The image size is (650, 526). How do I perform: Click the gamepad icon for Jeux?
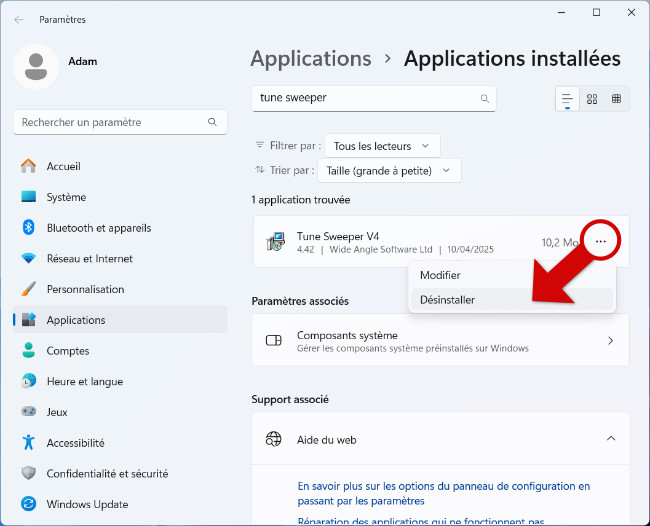[29, 411]
